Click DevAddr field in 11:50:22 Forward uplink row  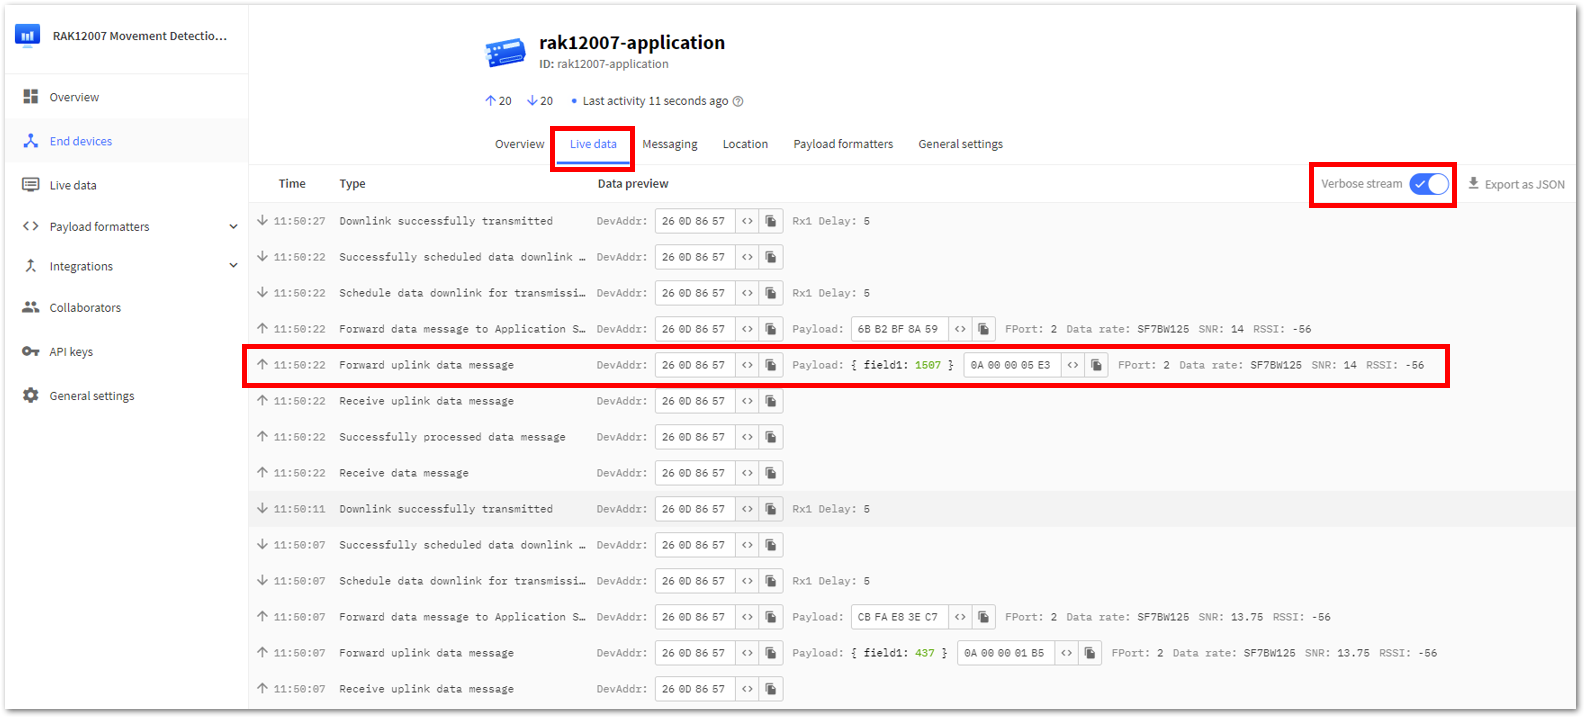point(695,365)
